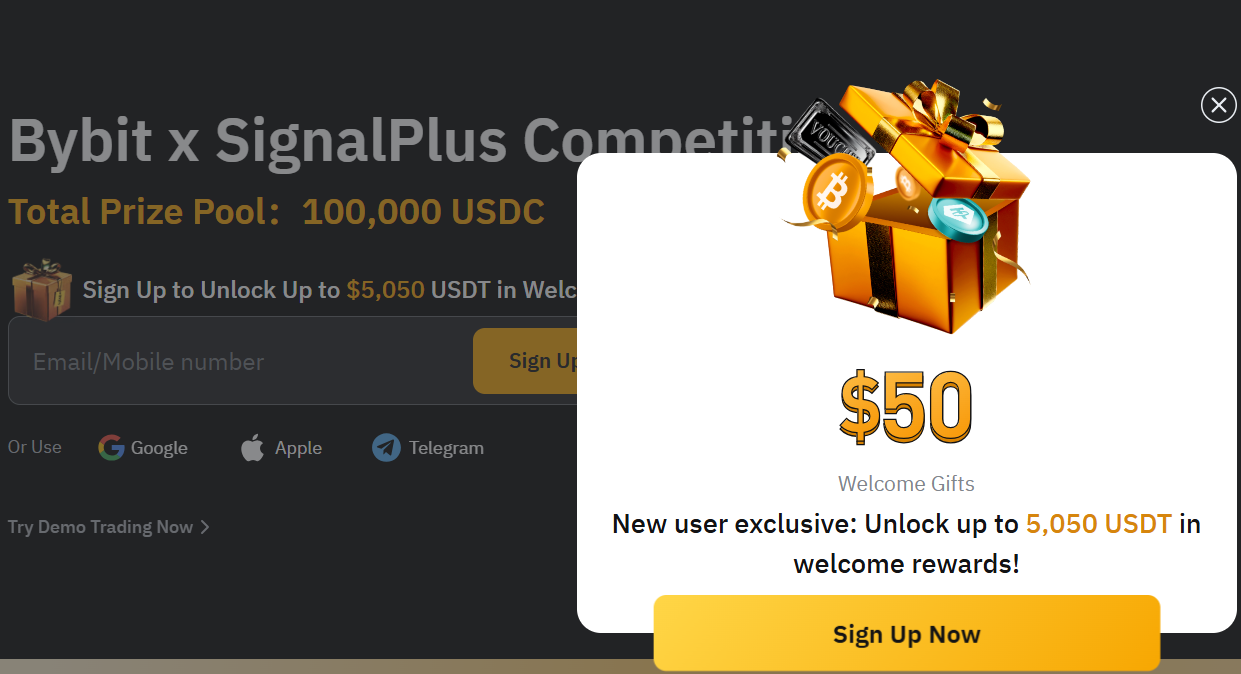Click the Apple logo icon
This screenshot has height=674, width=1241.
point(252,448)
